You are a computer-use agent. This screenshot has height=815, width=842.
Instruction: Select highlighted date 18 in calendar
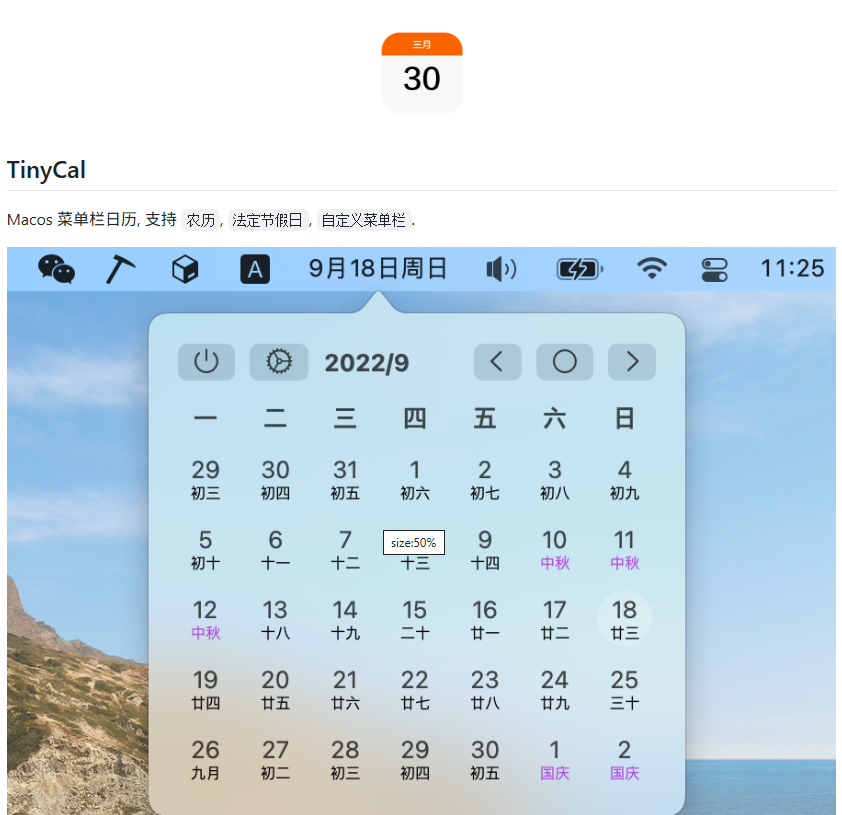click(624, 619)
